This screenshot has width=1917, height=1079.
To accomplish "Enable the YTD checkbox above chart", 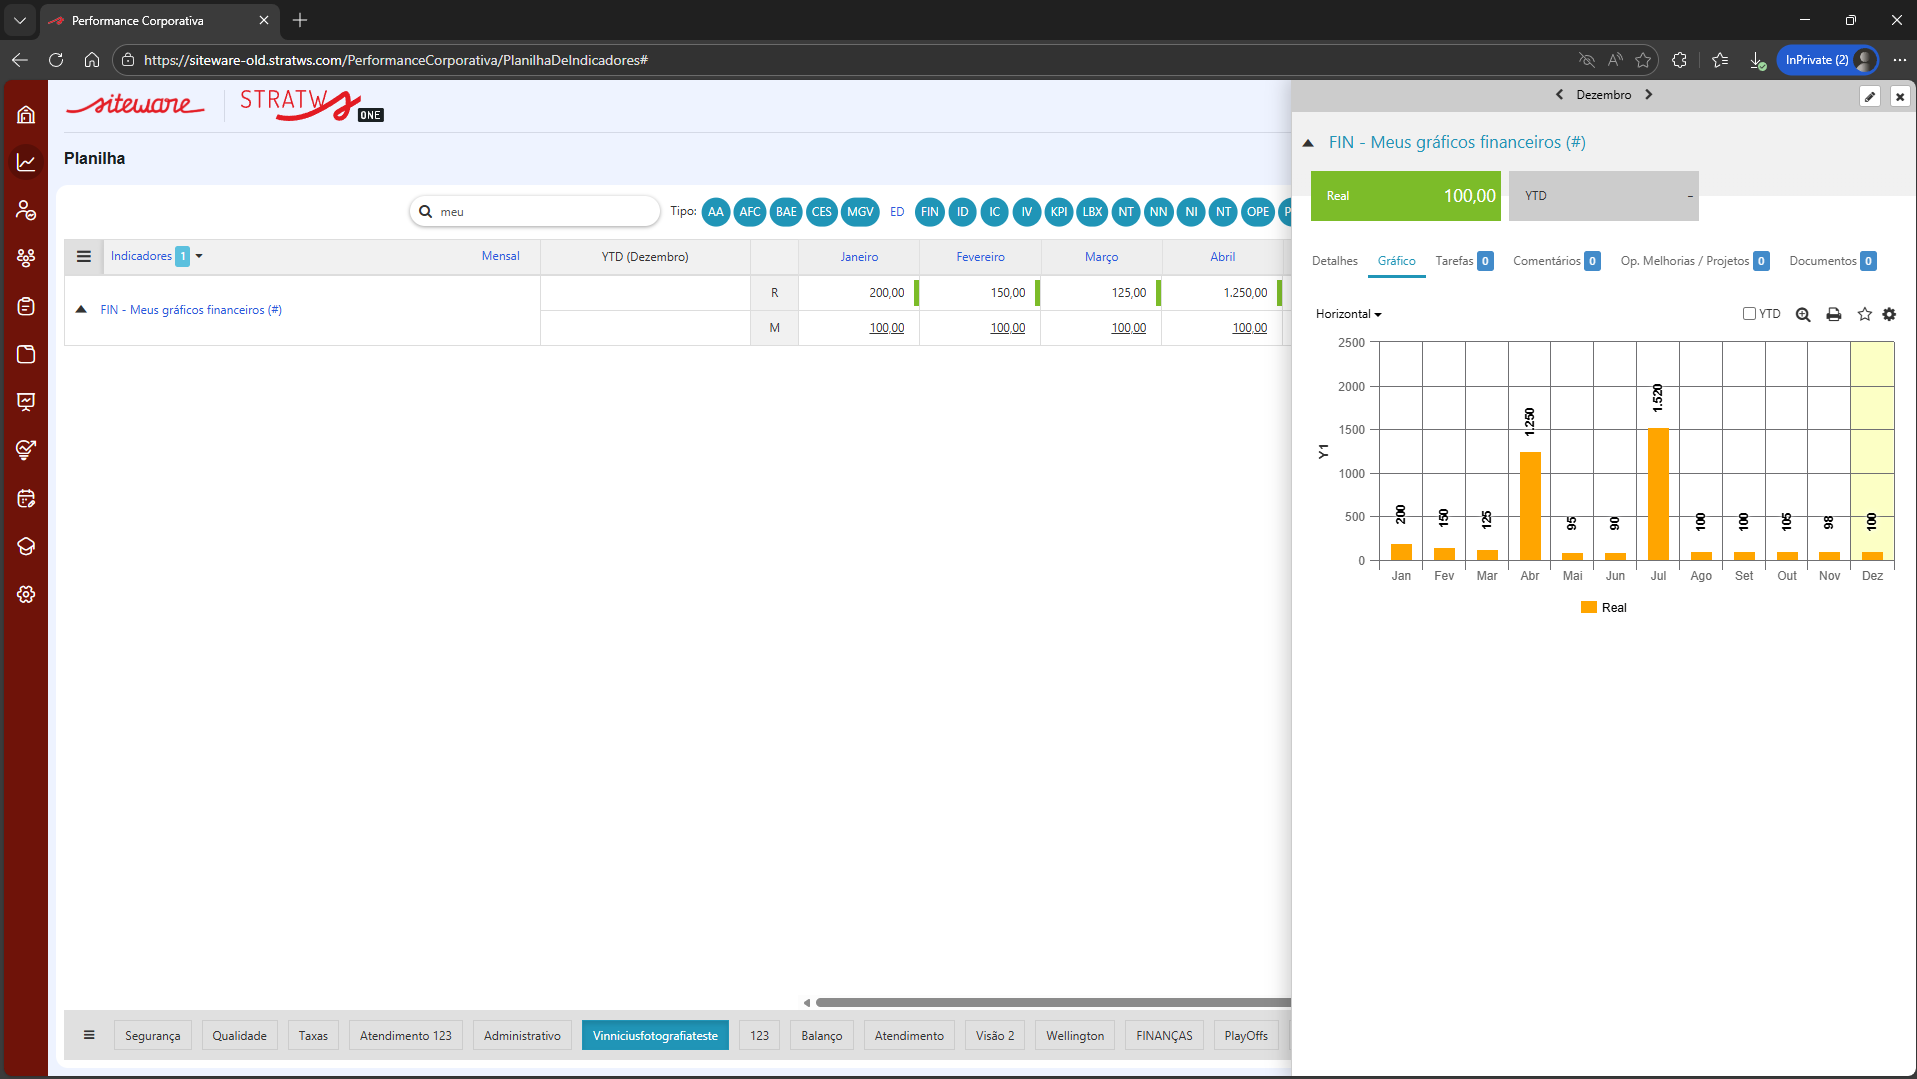I will 1749,313.
